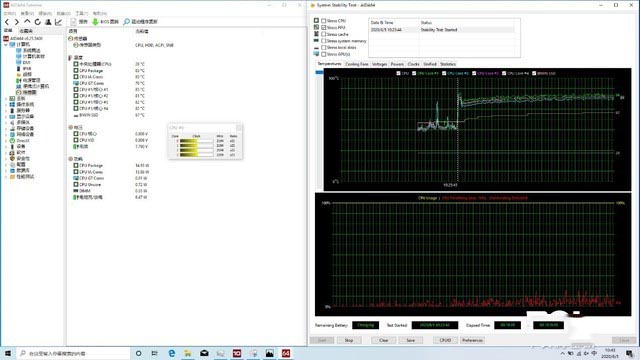Click the up-level arrow in AIDA64 toolbar
The image size is (640, 360).
(x=27, y=22)
